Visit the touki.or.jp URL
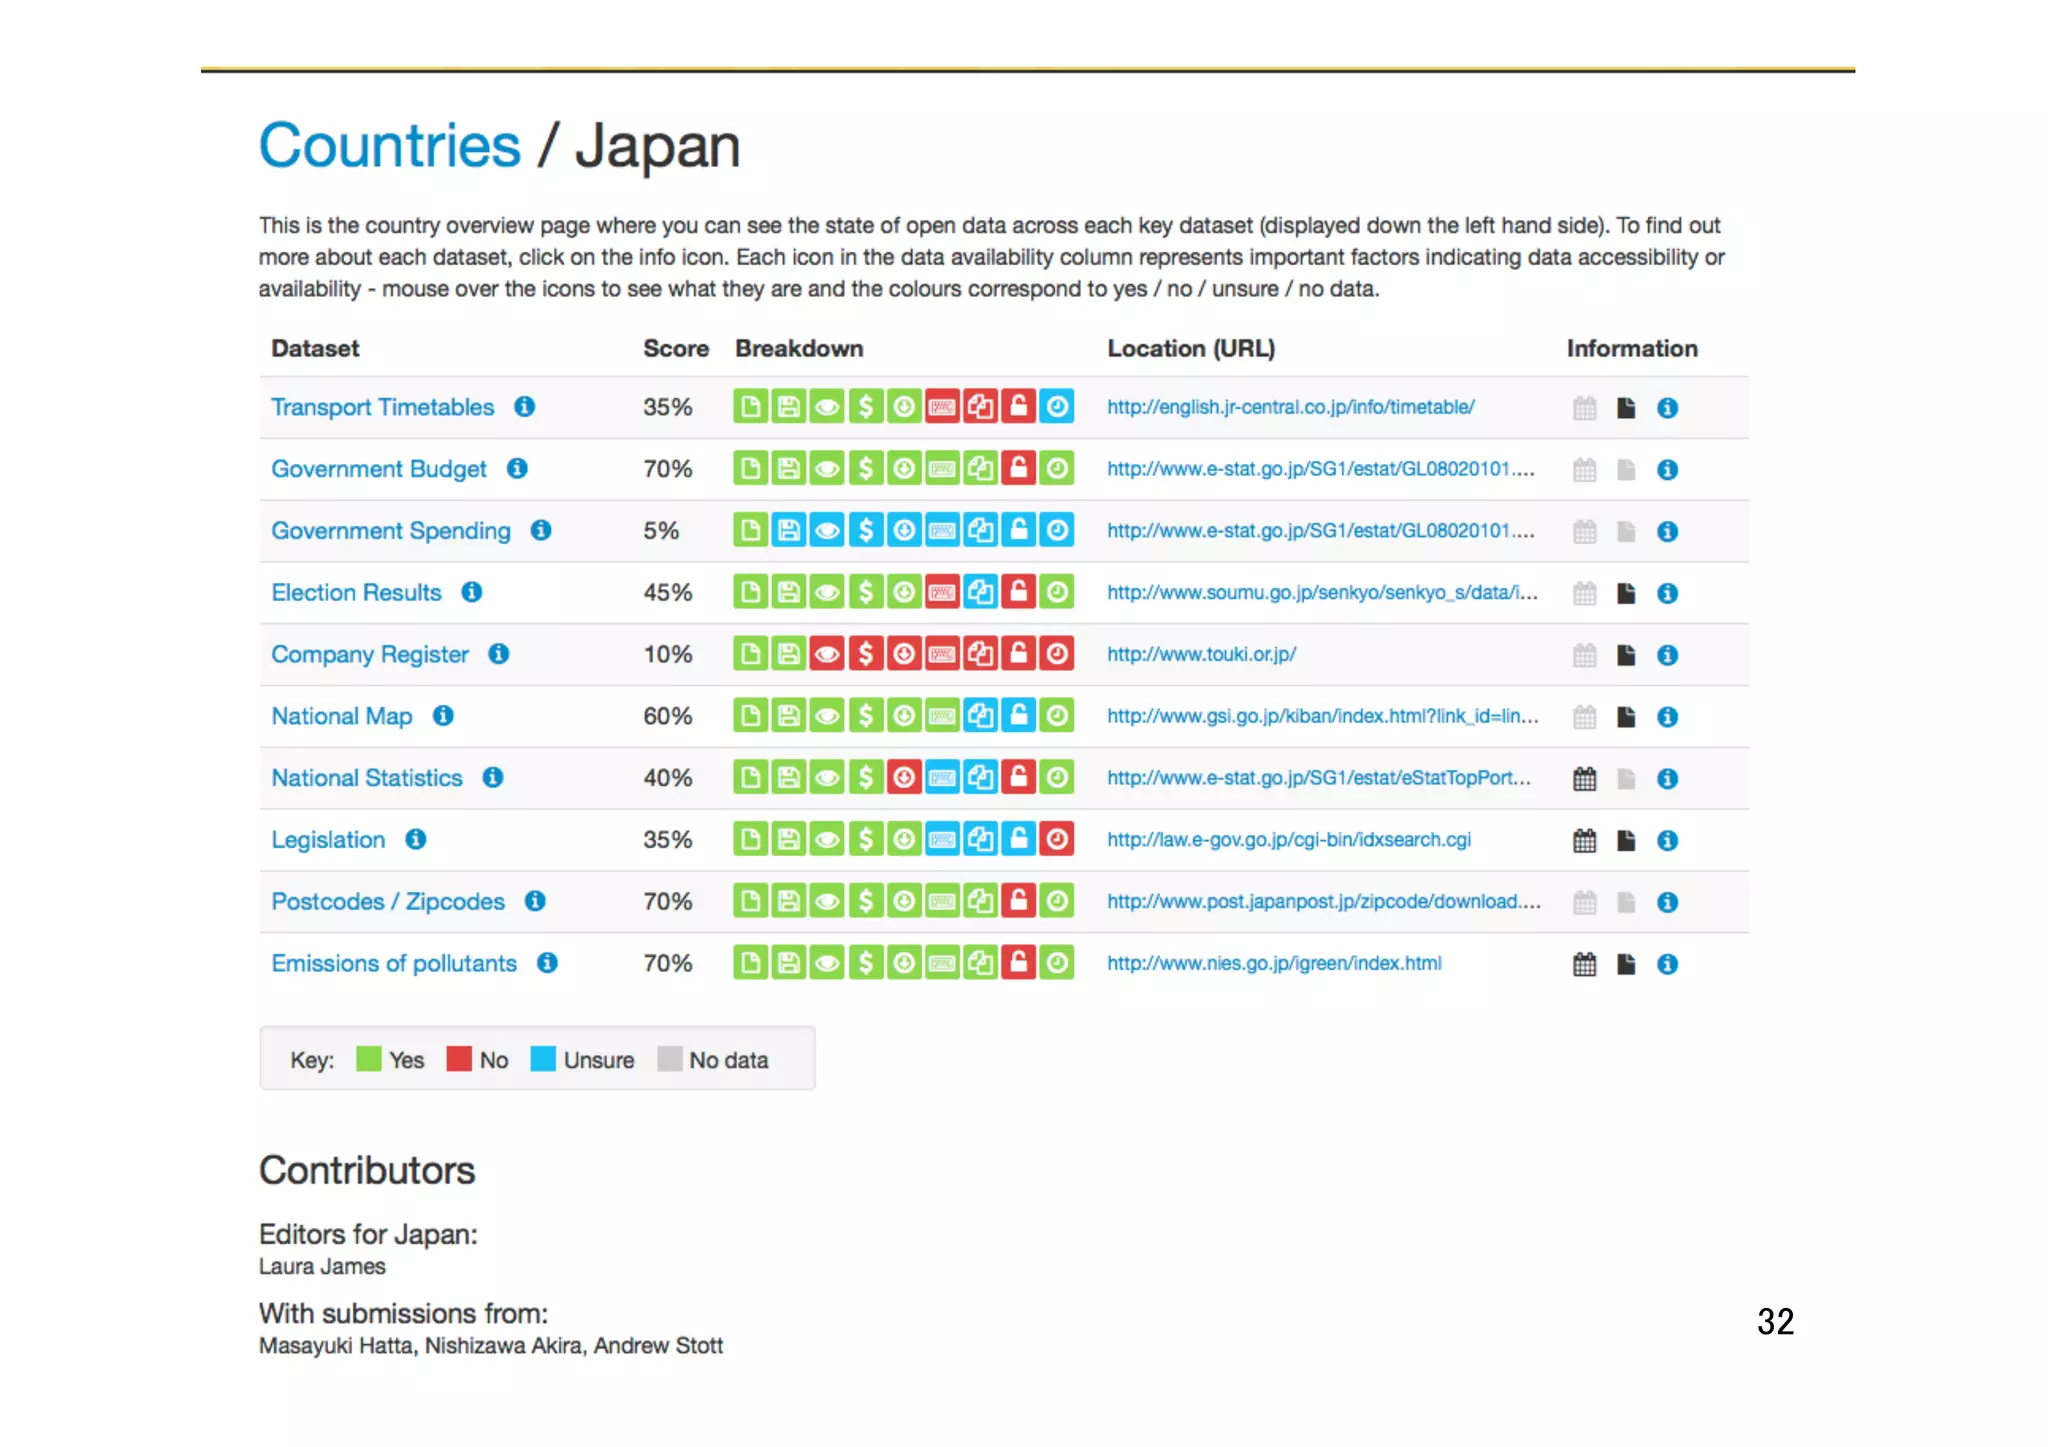This screenshot has height=1447, width=2048. (x=1201, y=654)
